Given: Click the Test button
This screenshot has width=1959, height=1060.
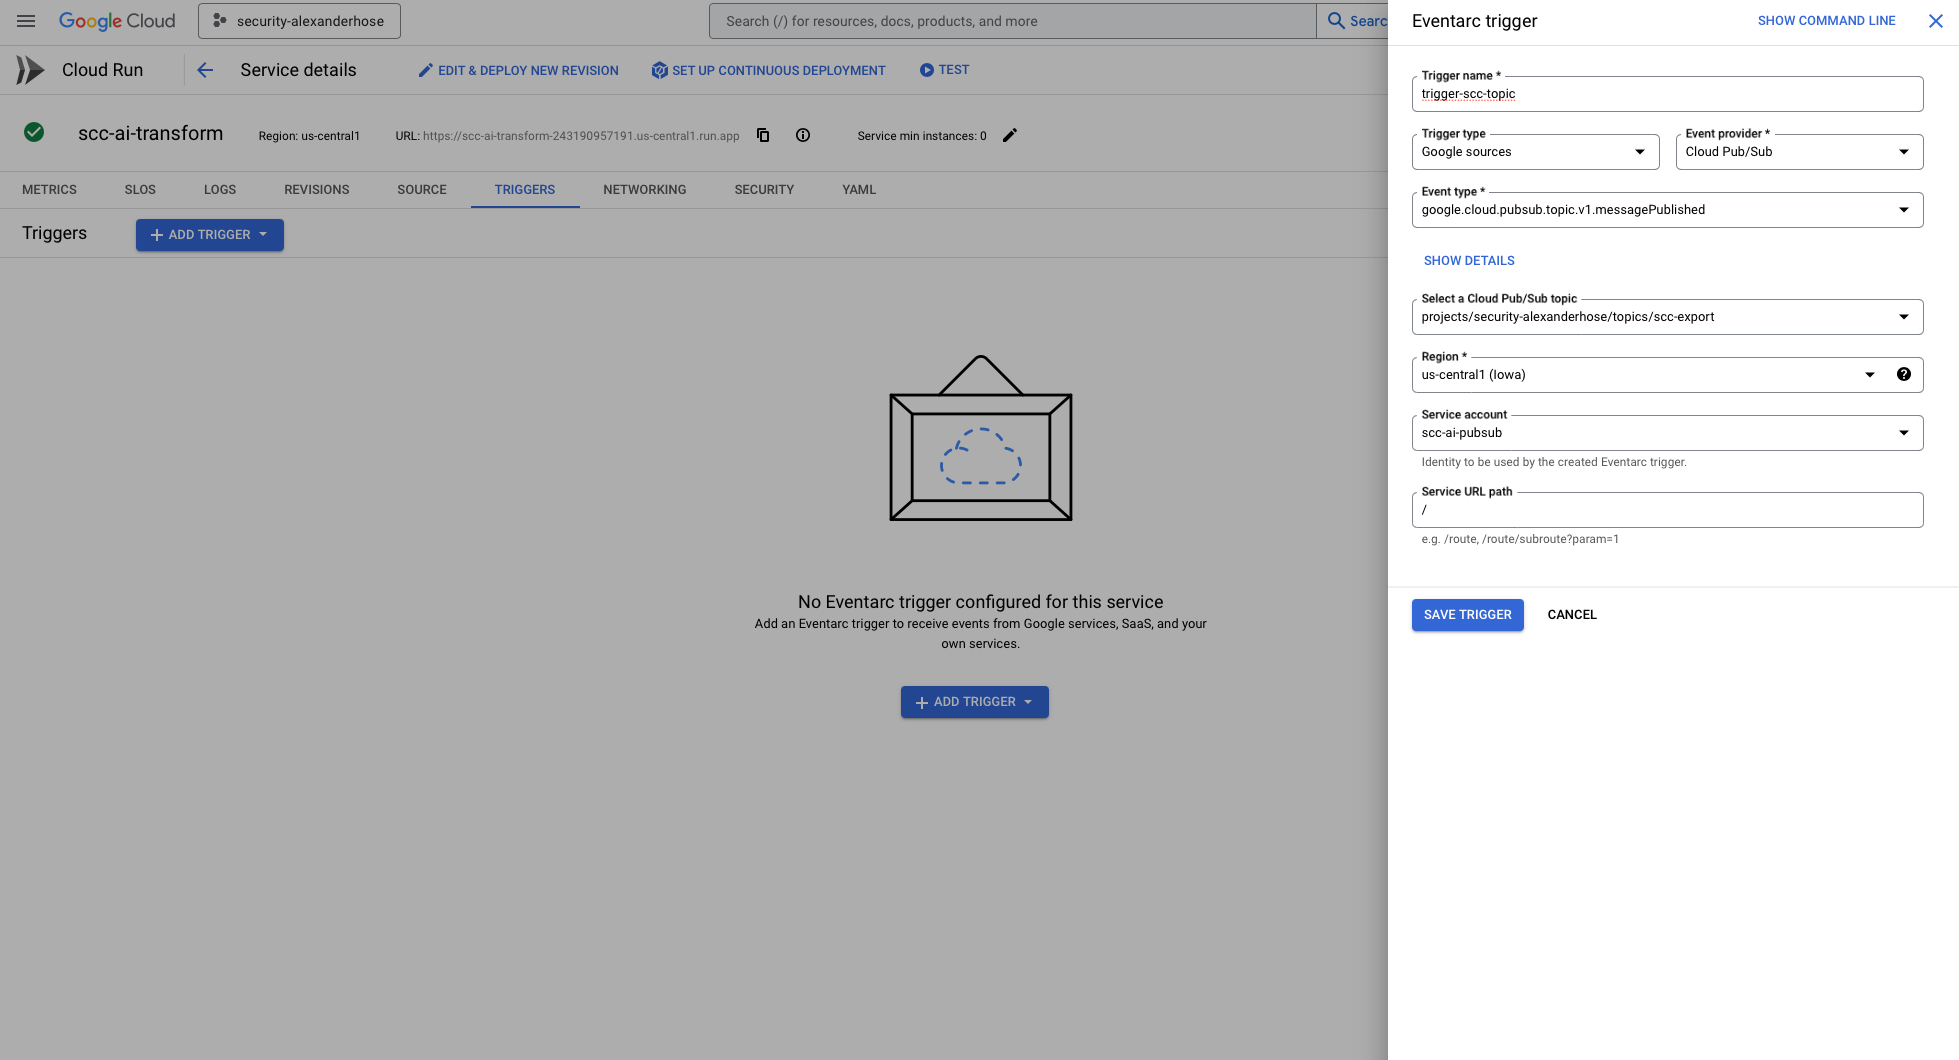Looking at the screenshot, I should (x=944, y=70).
